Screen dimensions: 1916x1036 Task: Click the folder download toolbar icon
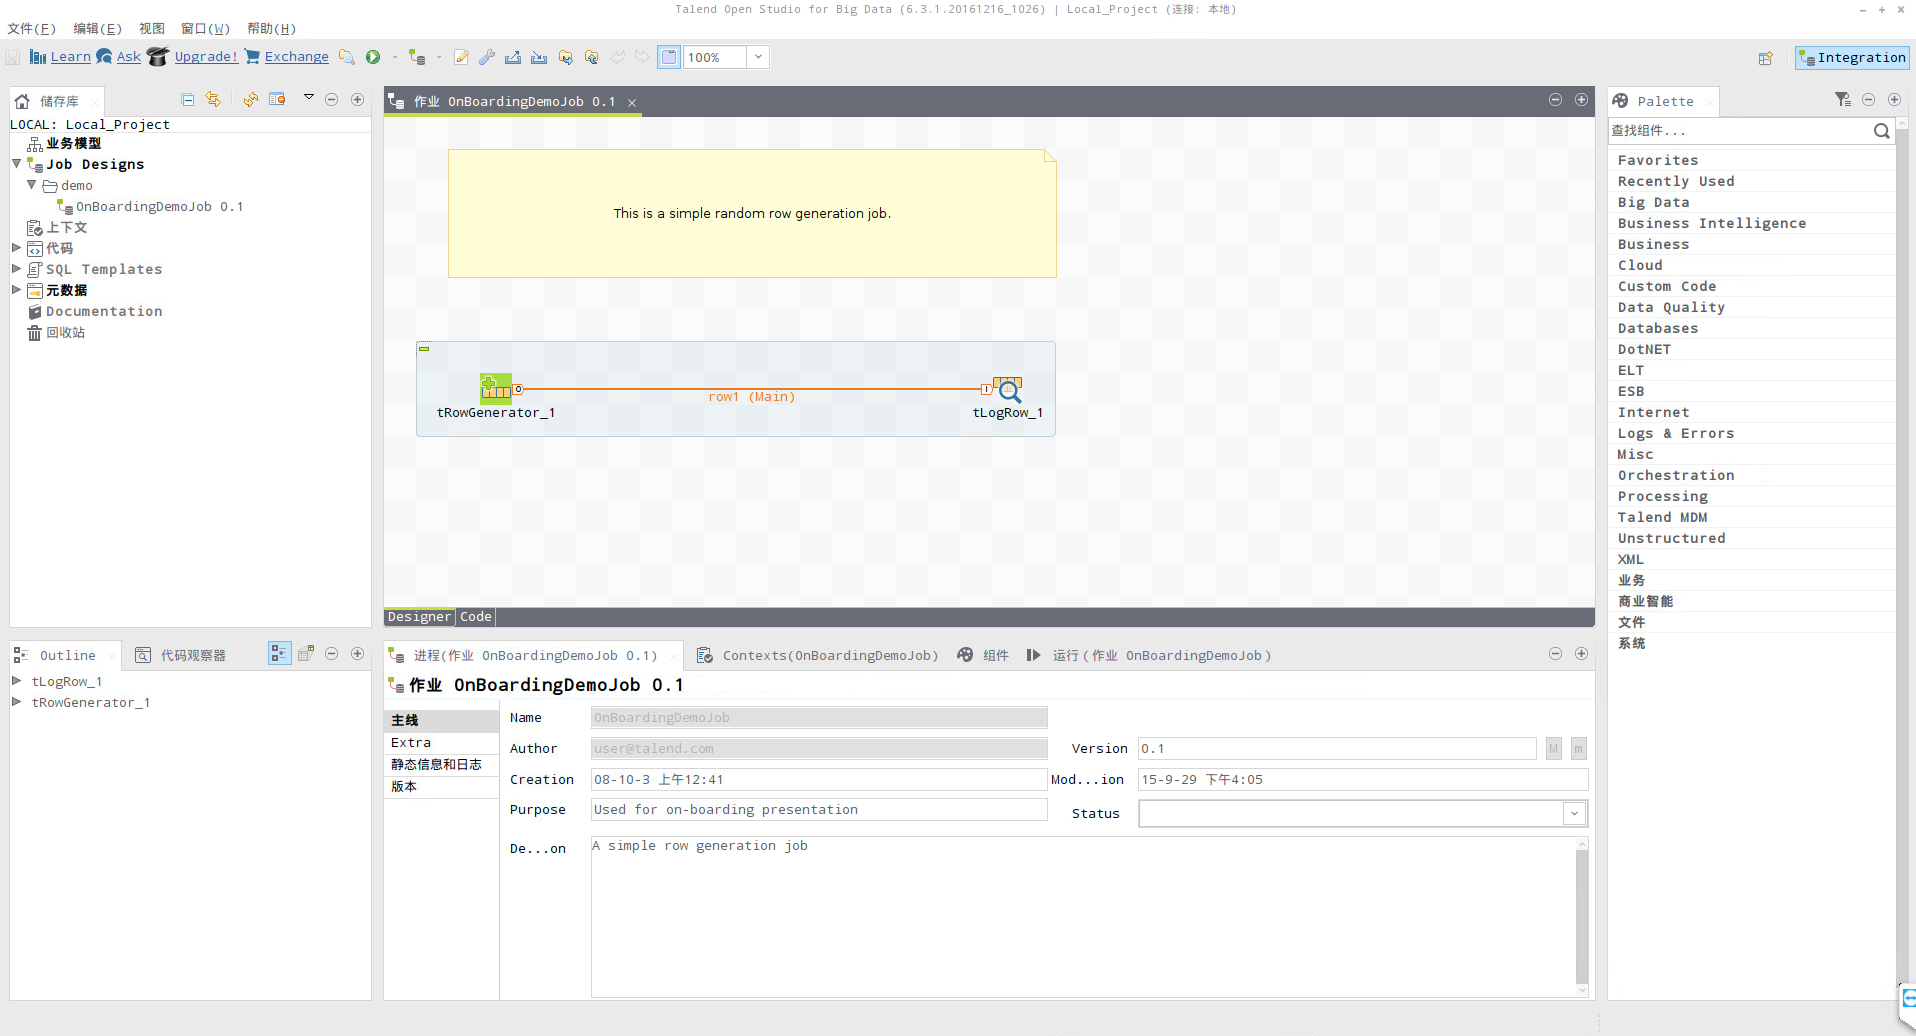[x=565, y=57]
